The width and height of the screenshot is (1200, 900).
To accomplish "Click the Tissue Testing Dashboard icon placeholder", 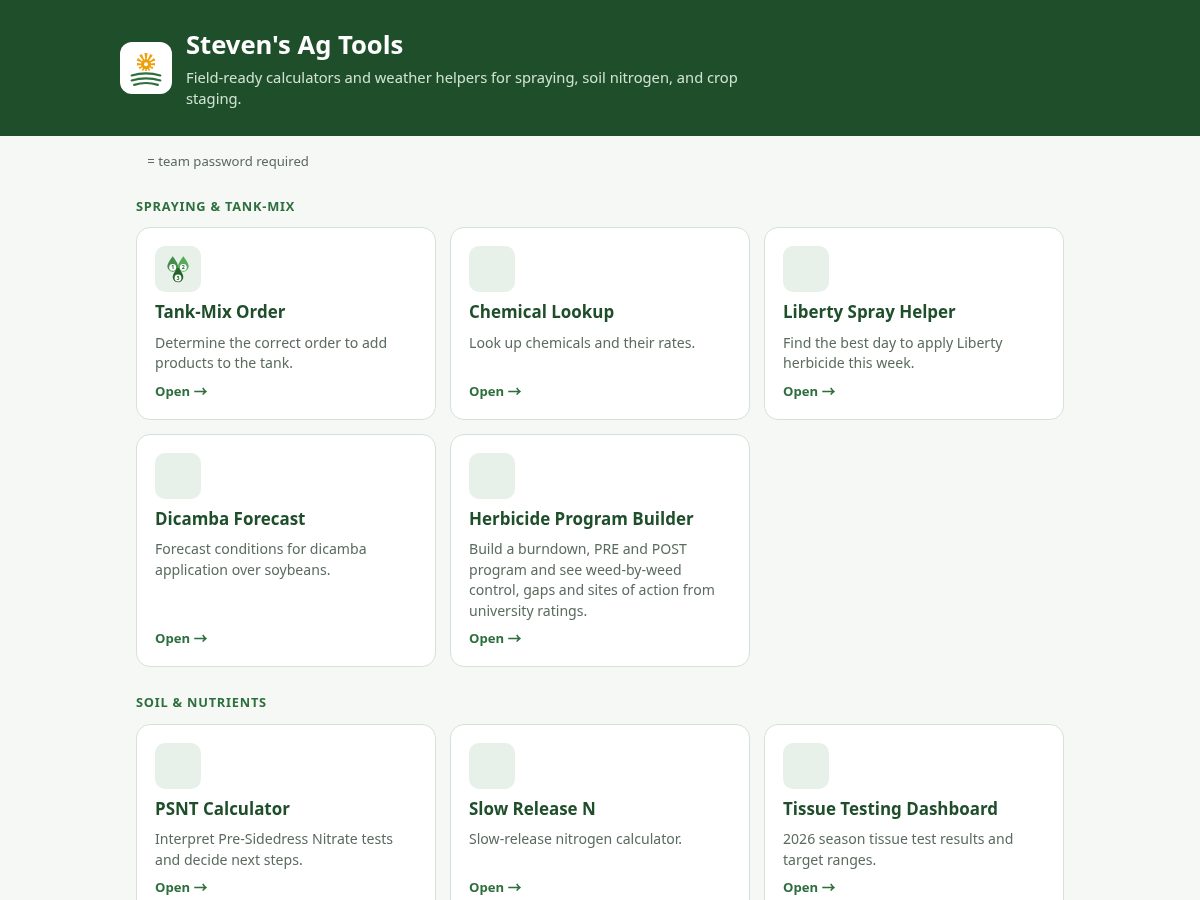I will coord(806,766).
